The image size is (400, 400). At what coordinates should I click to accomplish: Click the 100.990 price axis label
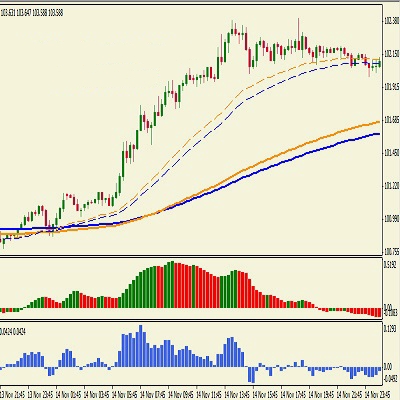click(392, 219)
